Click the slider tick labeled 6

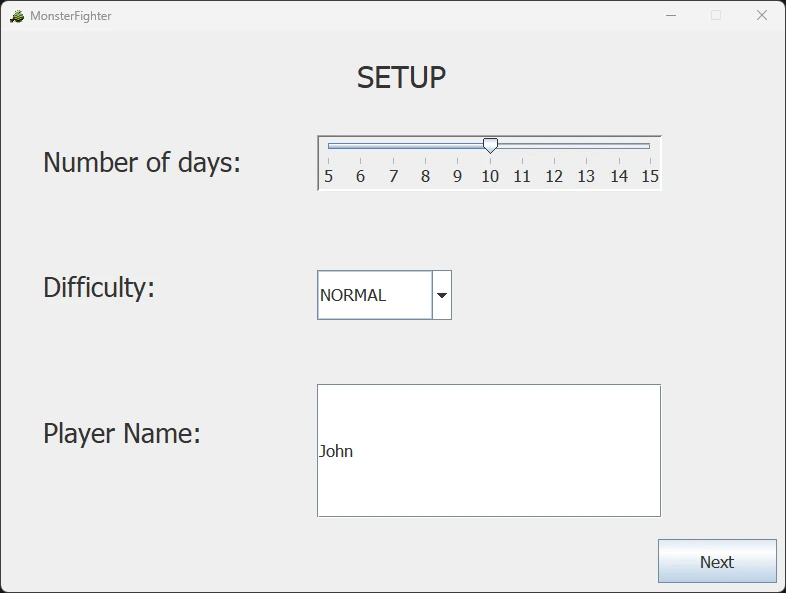tap(360, 176)
